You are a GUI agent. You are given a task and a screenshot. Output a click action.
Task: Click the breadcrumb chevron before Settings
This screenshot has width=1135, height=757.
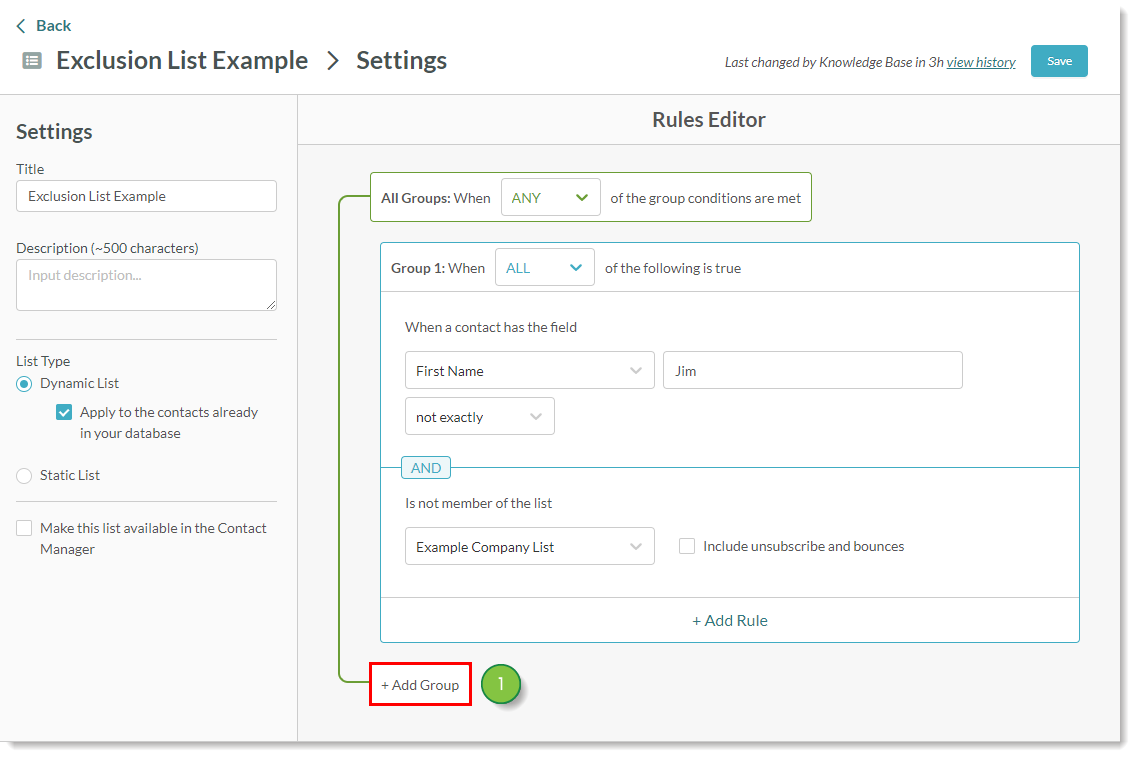pos(333,61)
